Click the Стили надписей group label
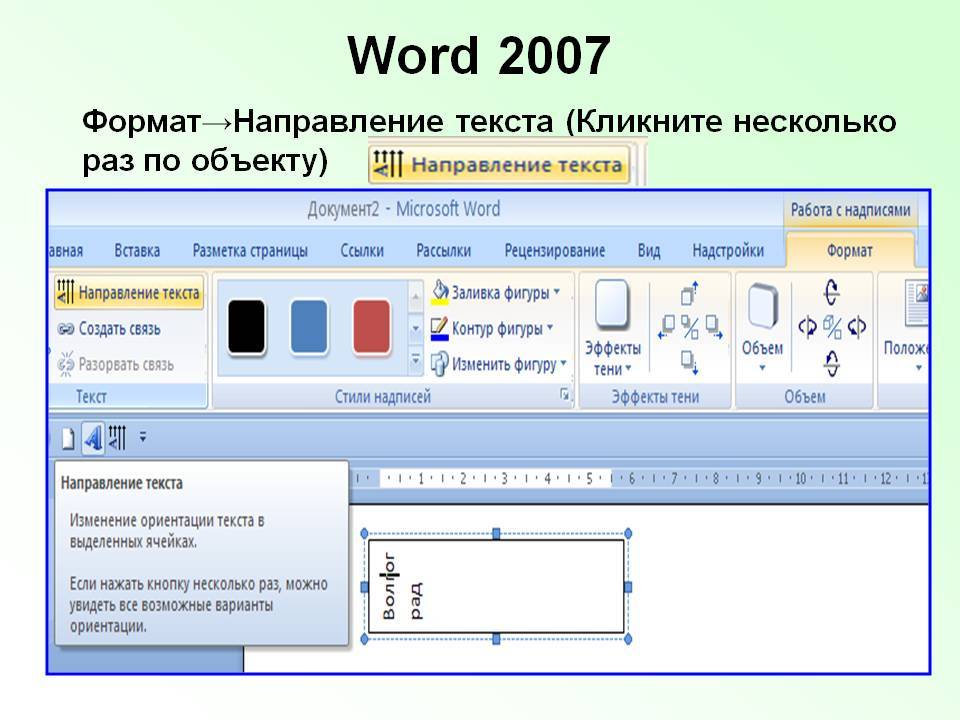The width and height of the screenshot is (960, 720). [x=383, y=397]
